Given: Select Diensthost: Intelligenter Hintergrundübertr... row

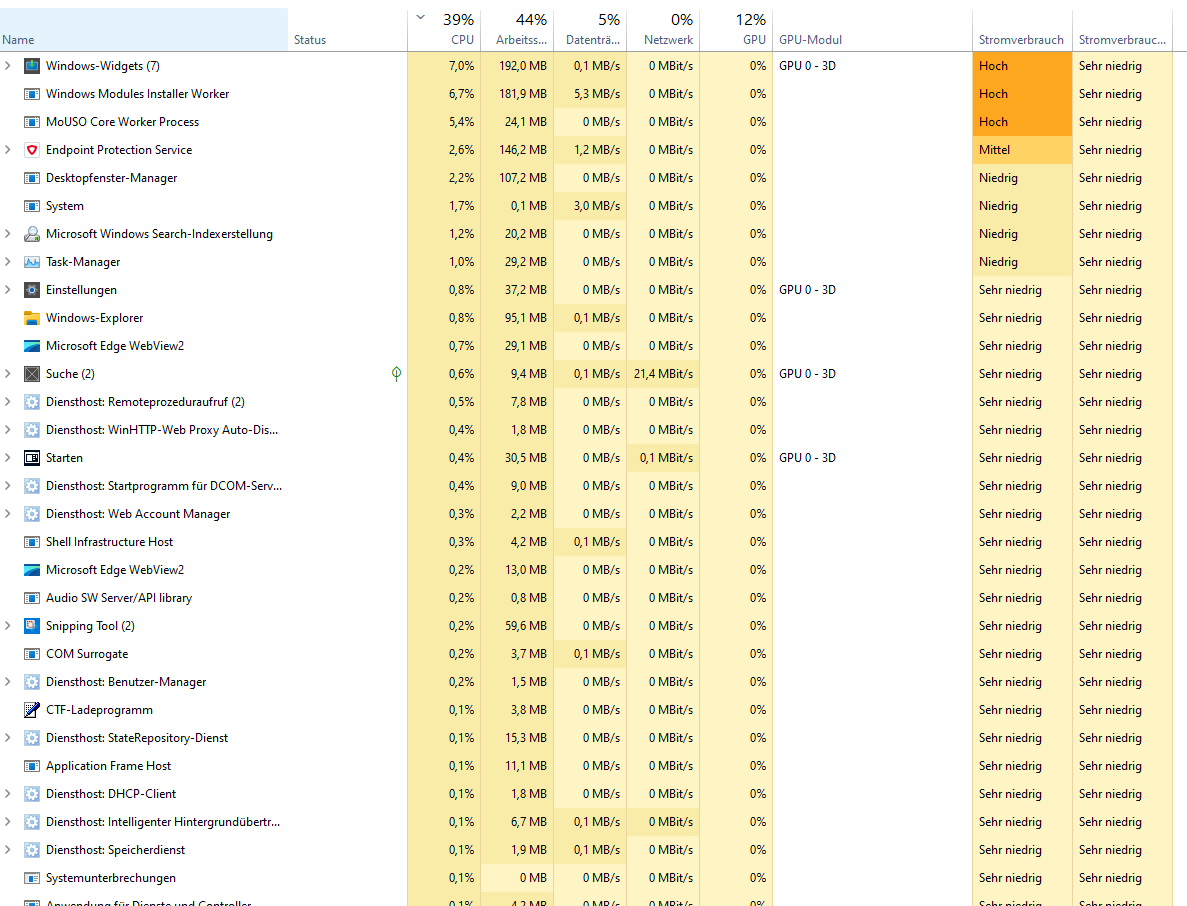Looking at the screenshot, I should [586, 822].
